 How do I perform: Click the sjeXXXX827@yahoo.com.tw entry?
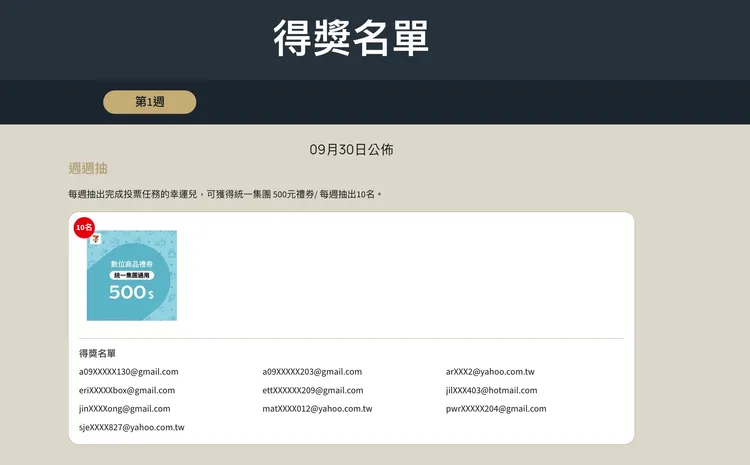(132, 427)
